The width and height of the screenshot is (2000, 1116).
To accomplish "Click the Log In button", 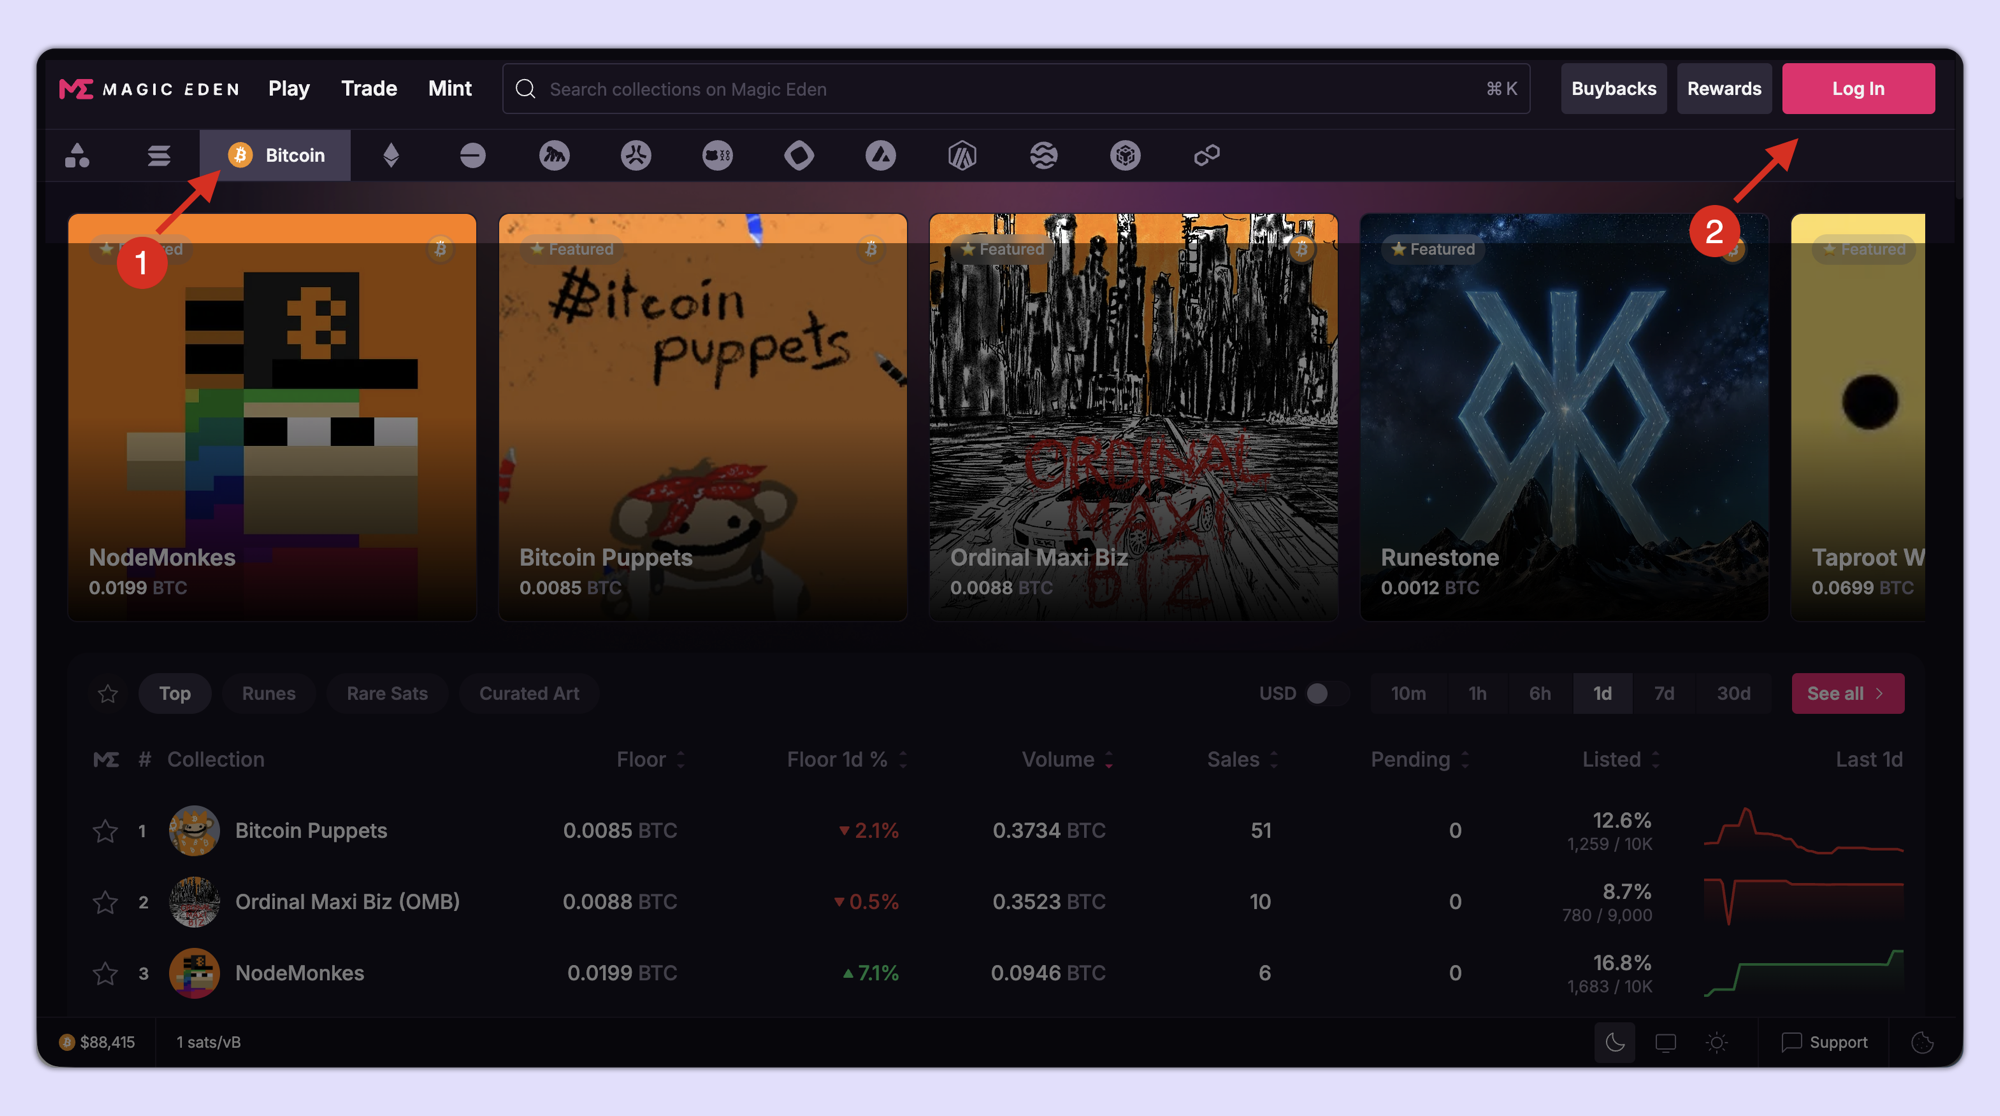I will point(1858,88).
